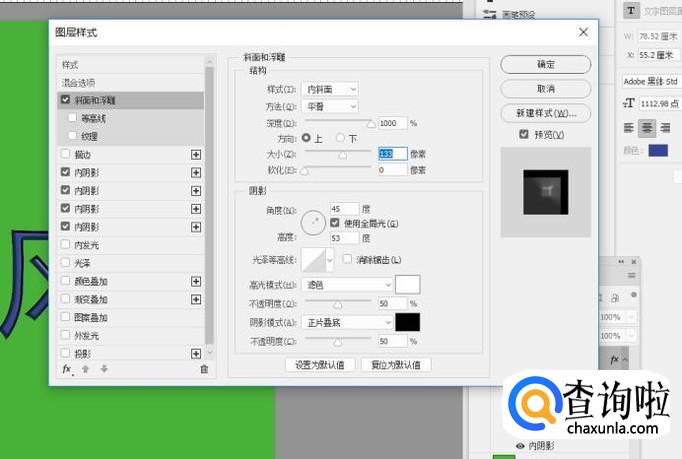Enable the 等高线 checkbox
This screenshot has width=682, height=459.
72,118
